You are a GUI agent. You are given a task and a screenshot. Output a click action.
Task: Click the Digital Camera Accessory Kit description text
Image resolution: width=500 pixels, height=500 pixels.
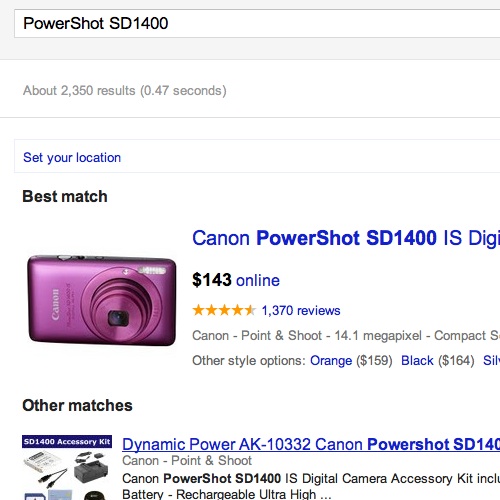click(311, 479)
